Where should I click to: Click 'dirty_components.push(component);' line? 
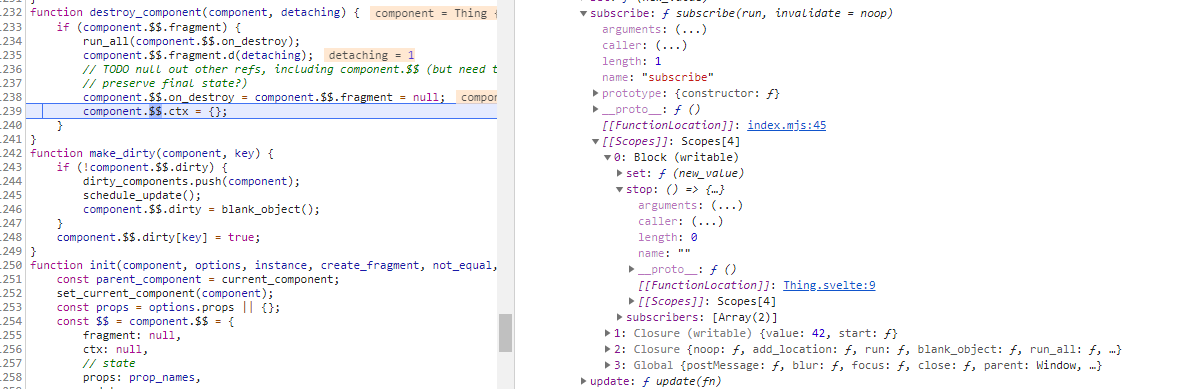191,181
